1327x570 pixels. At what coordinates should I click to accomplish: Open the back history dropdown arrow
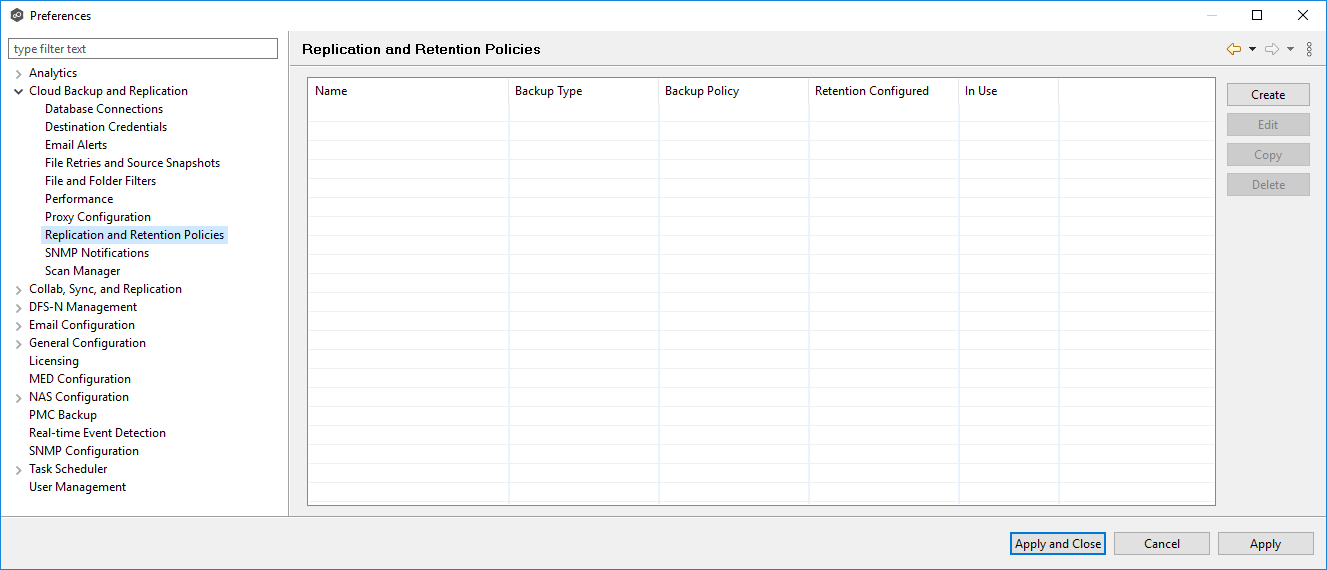[x=1252, y=49]
